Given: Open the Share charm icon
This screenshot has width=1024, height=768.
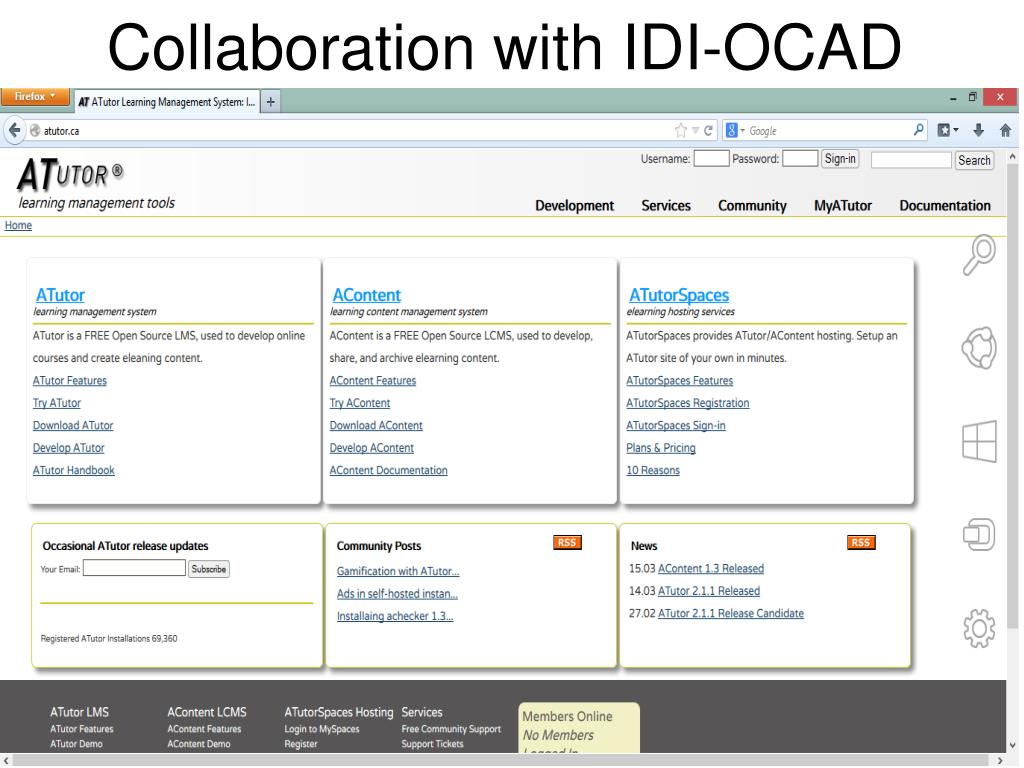Looking at the screenshot, I should (x=980, y=348).
